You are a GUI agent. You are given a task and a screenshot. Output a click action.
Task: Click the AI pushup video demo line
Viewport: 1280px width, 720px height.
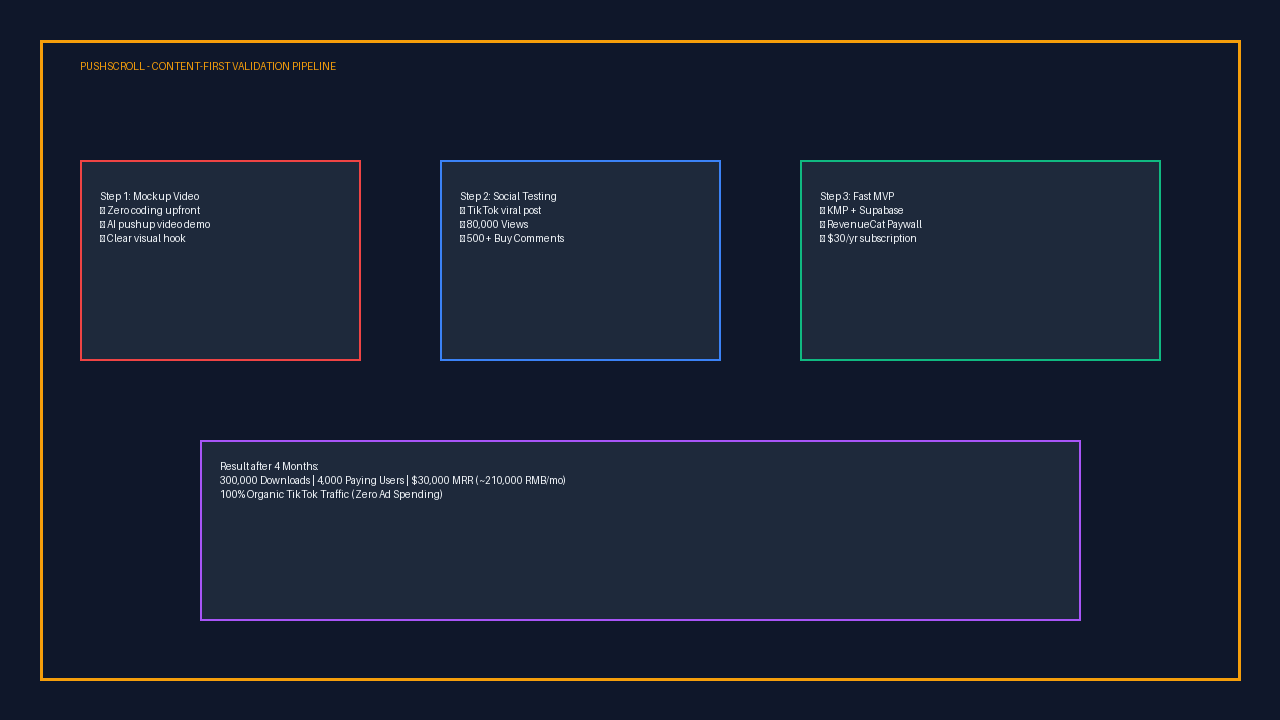click(155, 224)
